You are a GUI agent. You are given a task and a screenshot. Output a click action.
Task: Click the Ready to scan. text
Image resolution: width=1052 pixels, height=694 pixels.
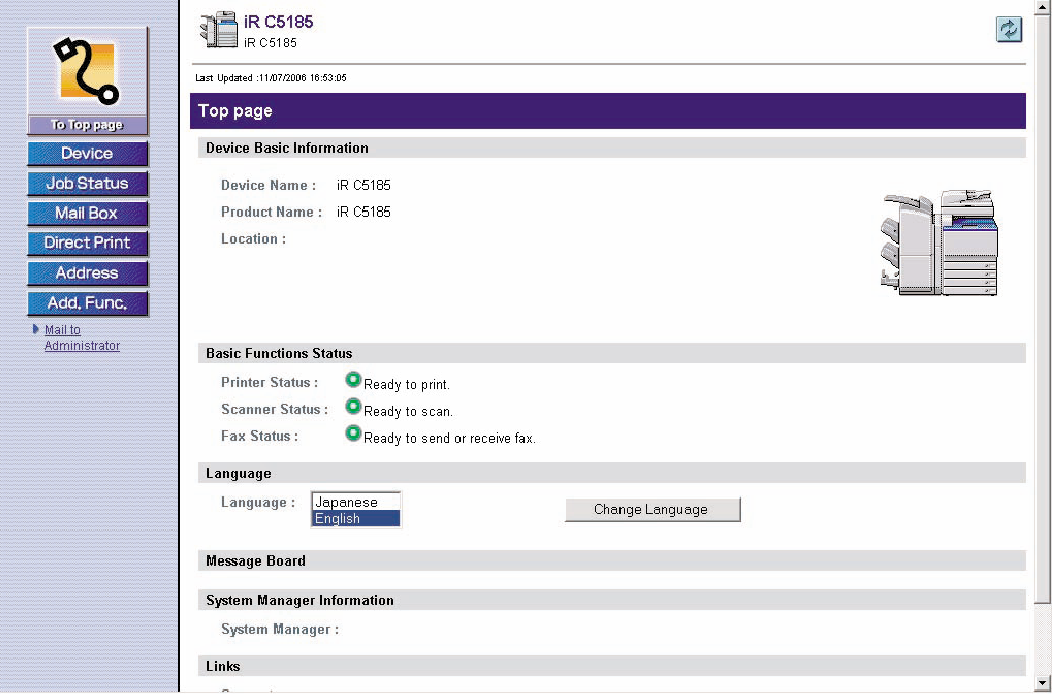pos(408,411)
